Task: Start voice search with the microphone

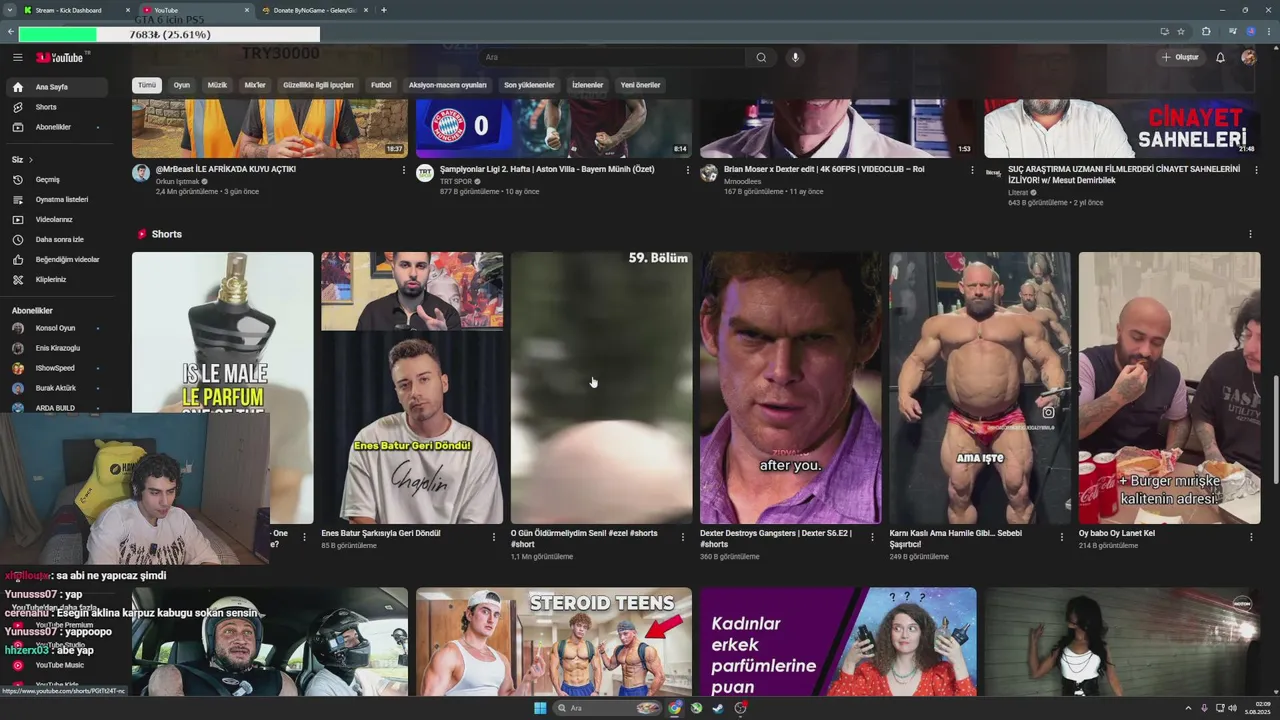Action: [795, 57]
